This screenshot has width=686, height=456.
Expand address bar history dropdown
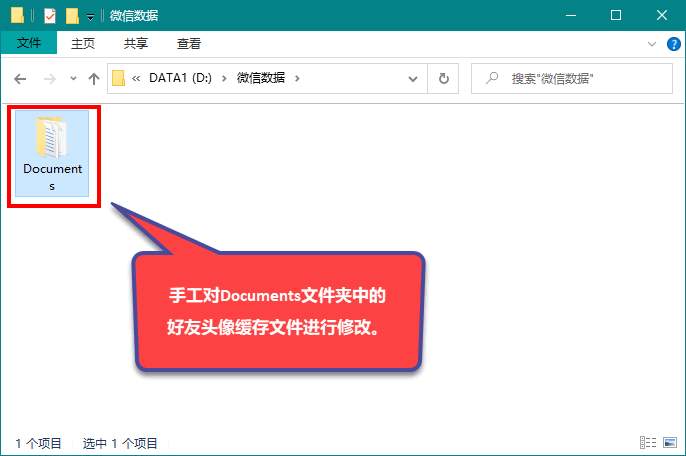[412, 79]
